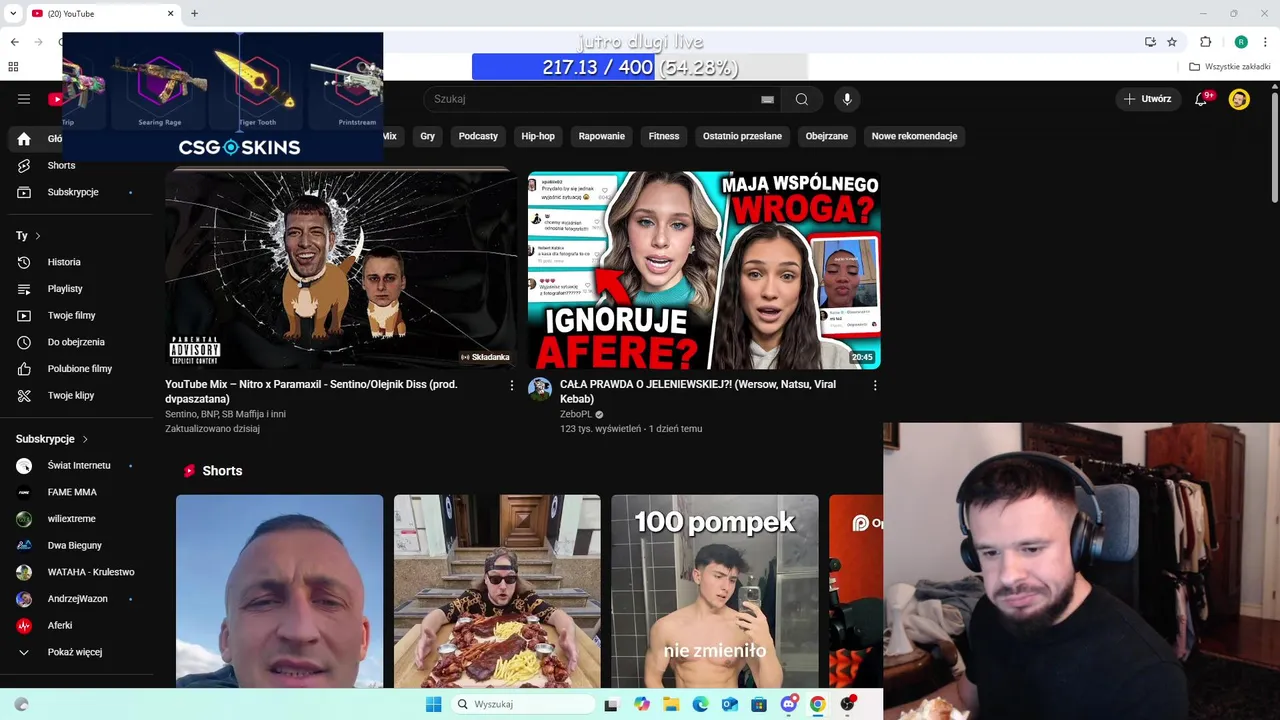Open Chrome apps grid shortcut
Image resolution: width=1280 pixels, height=720 pixels.
pyautogui.click(x=13, y=67)
